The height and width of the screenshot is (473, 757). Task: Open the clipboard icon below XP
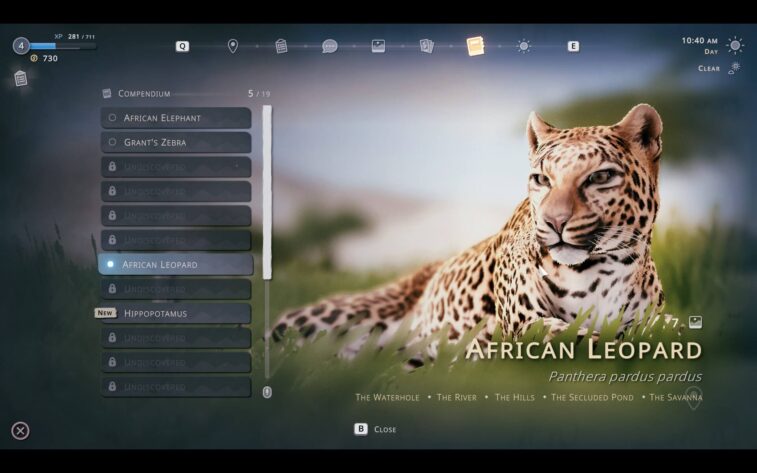20,78
